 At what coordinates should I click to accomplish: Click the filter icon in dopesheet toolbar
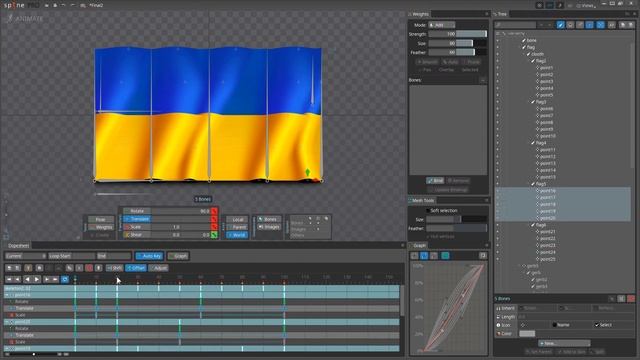point(28,268)
